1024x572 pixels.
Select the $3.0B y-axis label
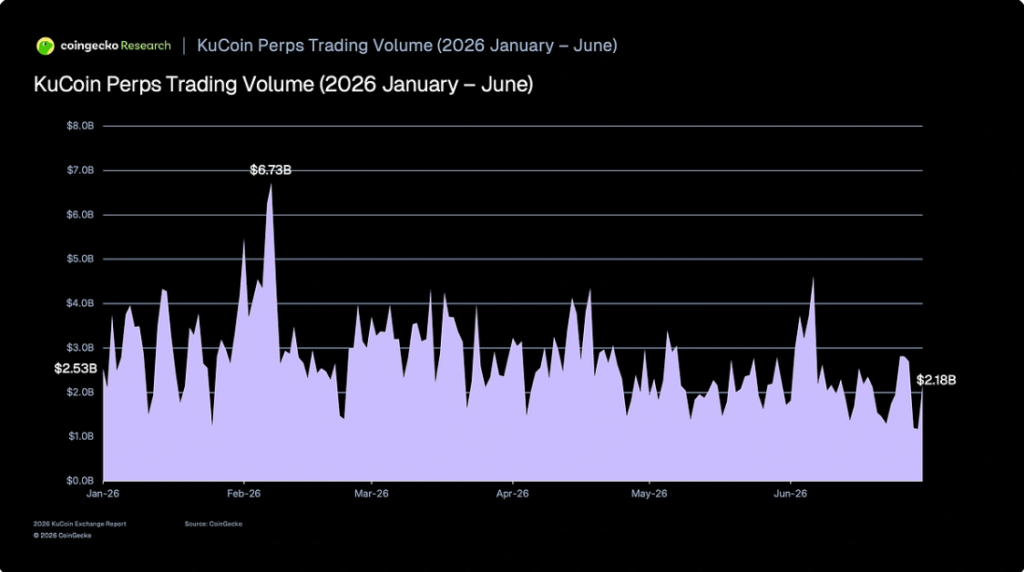tap(80, 347)
